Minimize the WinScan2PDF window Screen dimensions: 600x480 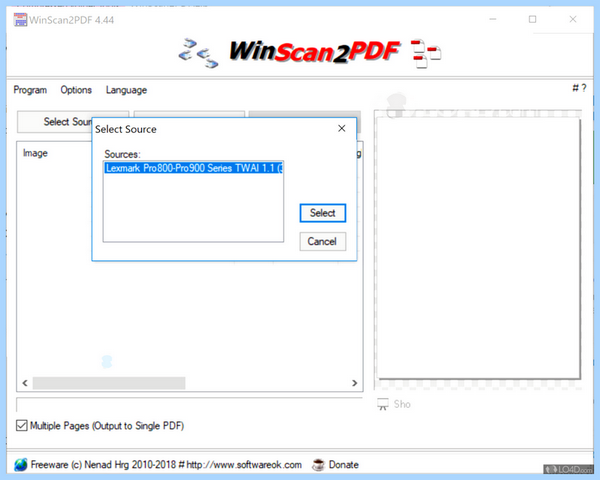pyautogui.click(x=493, y=19)
